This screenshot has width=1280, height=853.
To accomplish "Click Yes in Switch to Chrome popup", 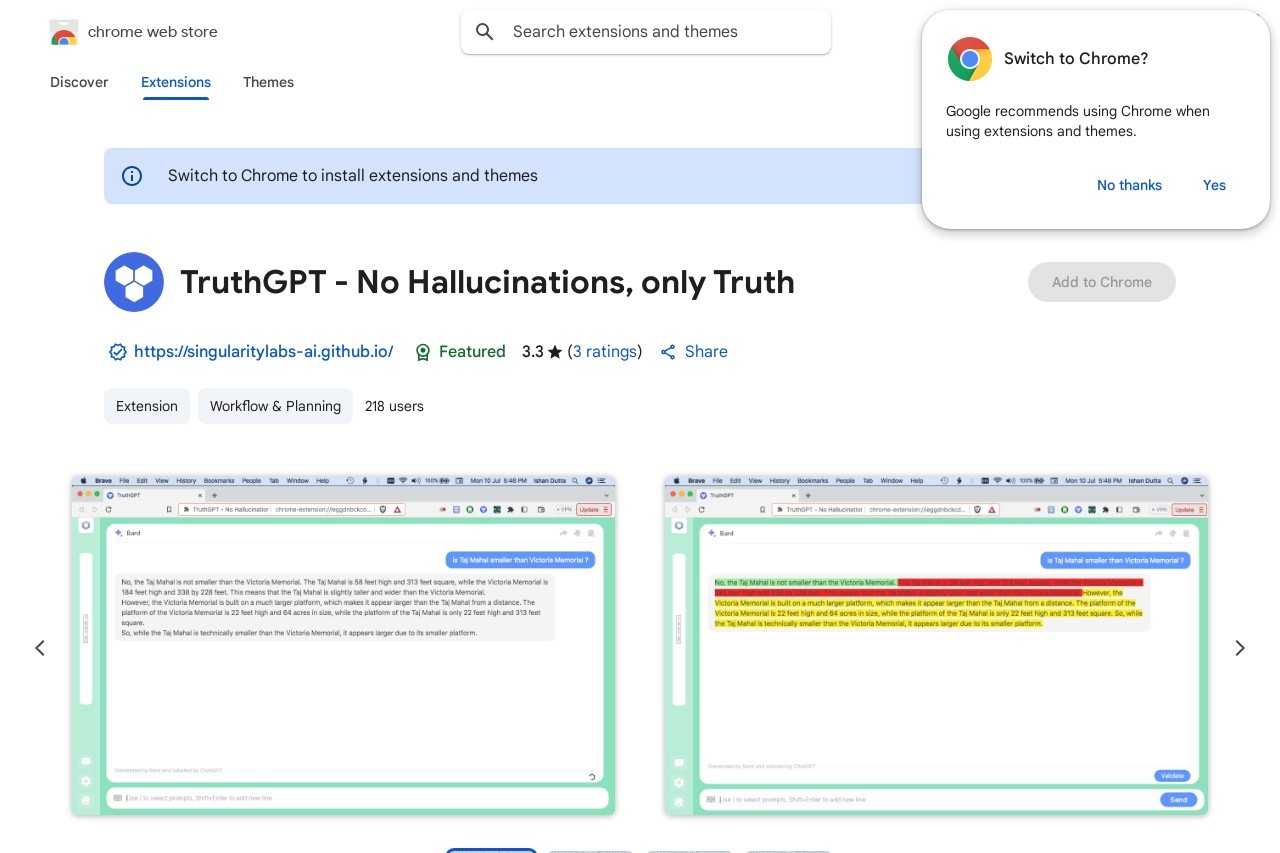I will coord(1214,185).
